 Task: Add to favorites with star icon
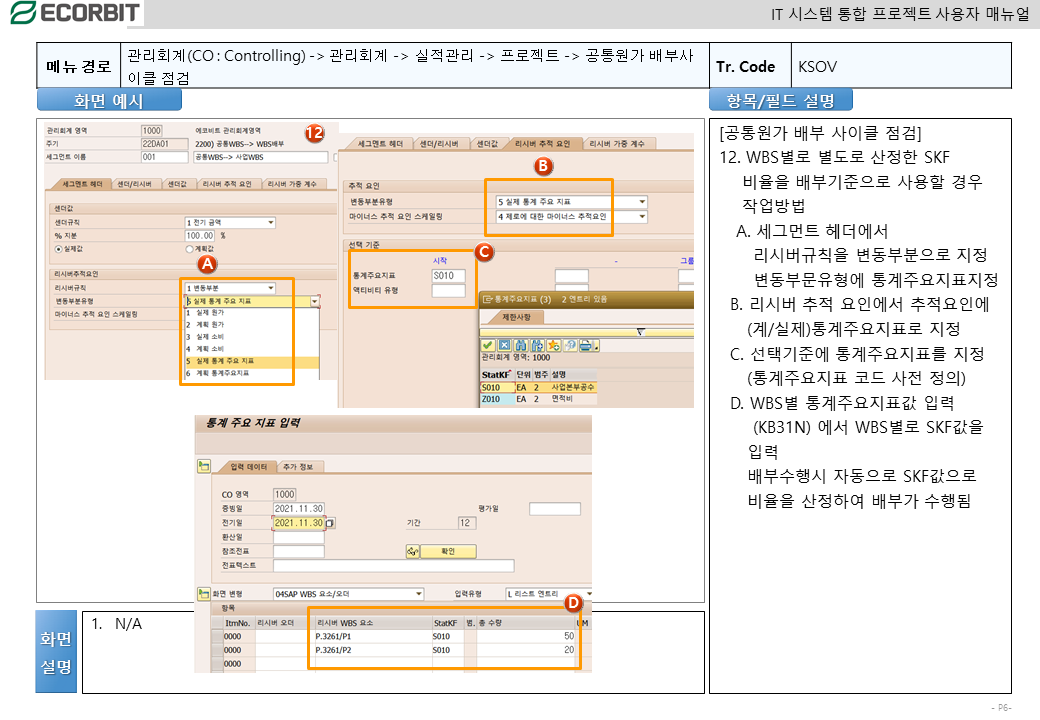pyautogui.click(x=553, y=345)
